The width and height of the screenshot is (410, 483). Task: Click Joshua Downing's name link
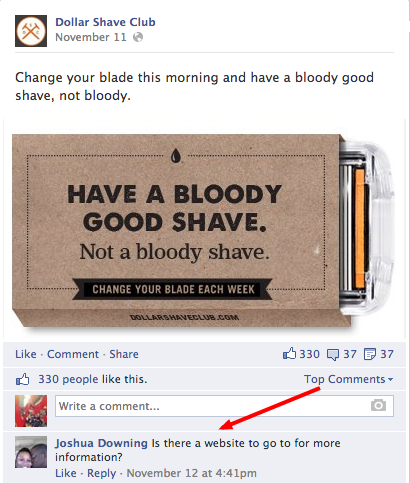tap(101, 443)
